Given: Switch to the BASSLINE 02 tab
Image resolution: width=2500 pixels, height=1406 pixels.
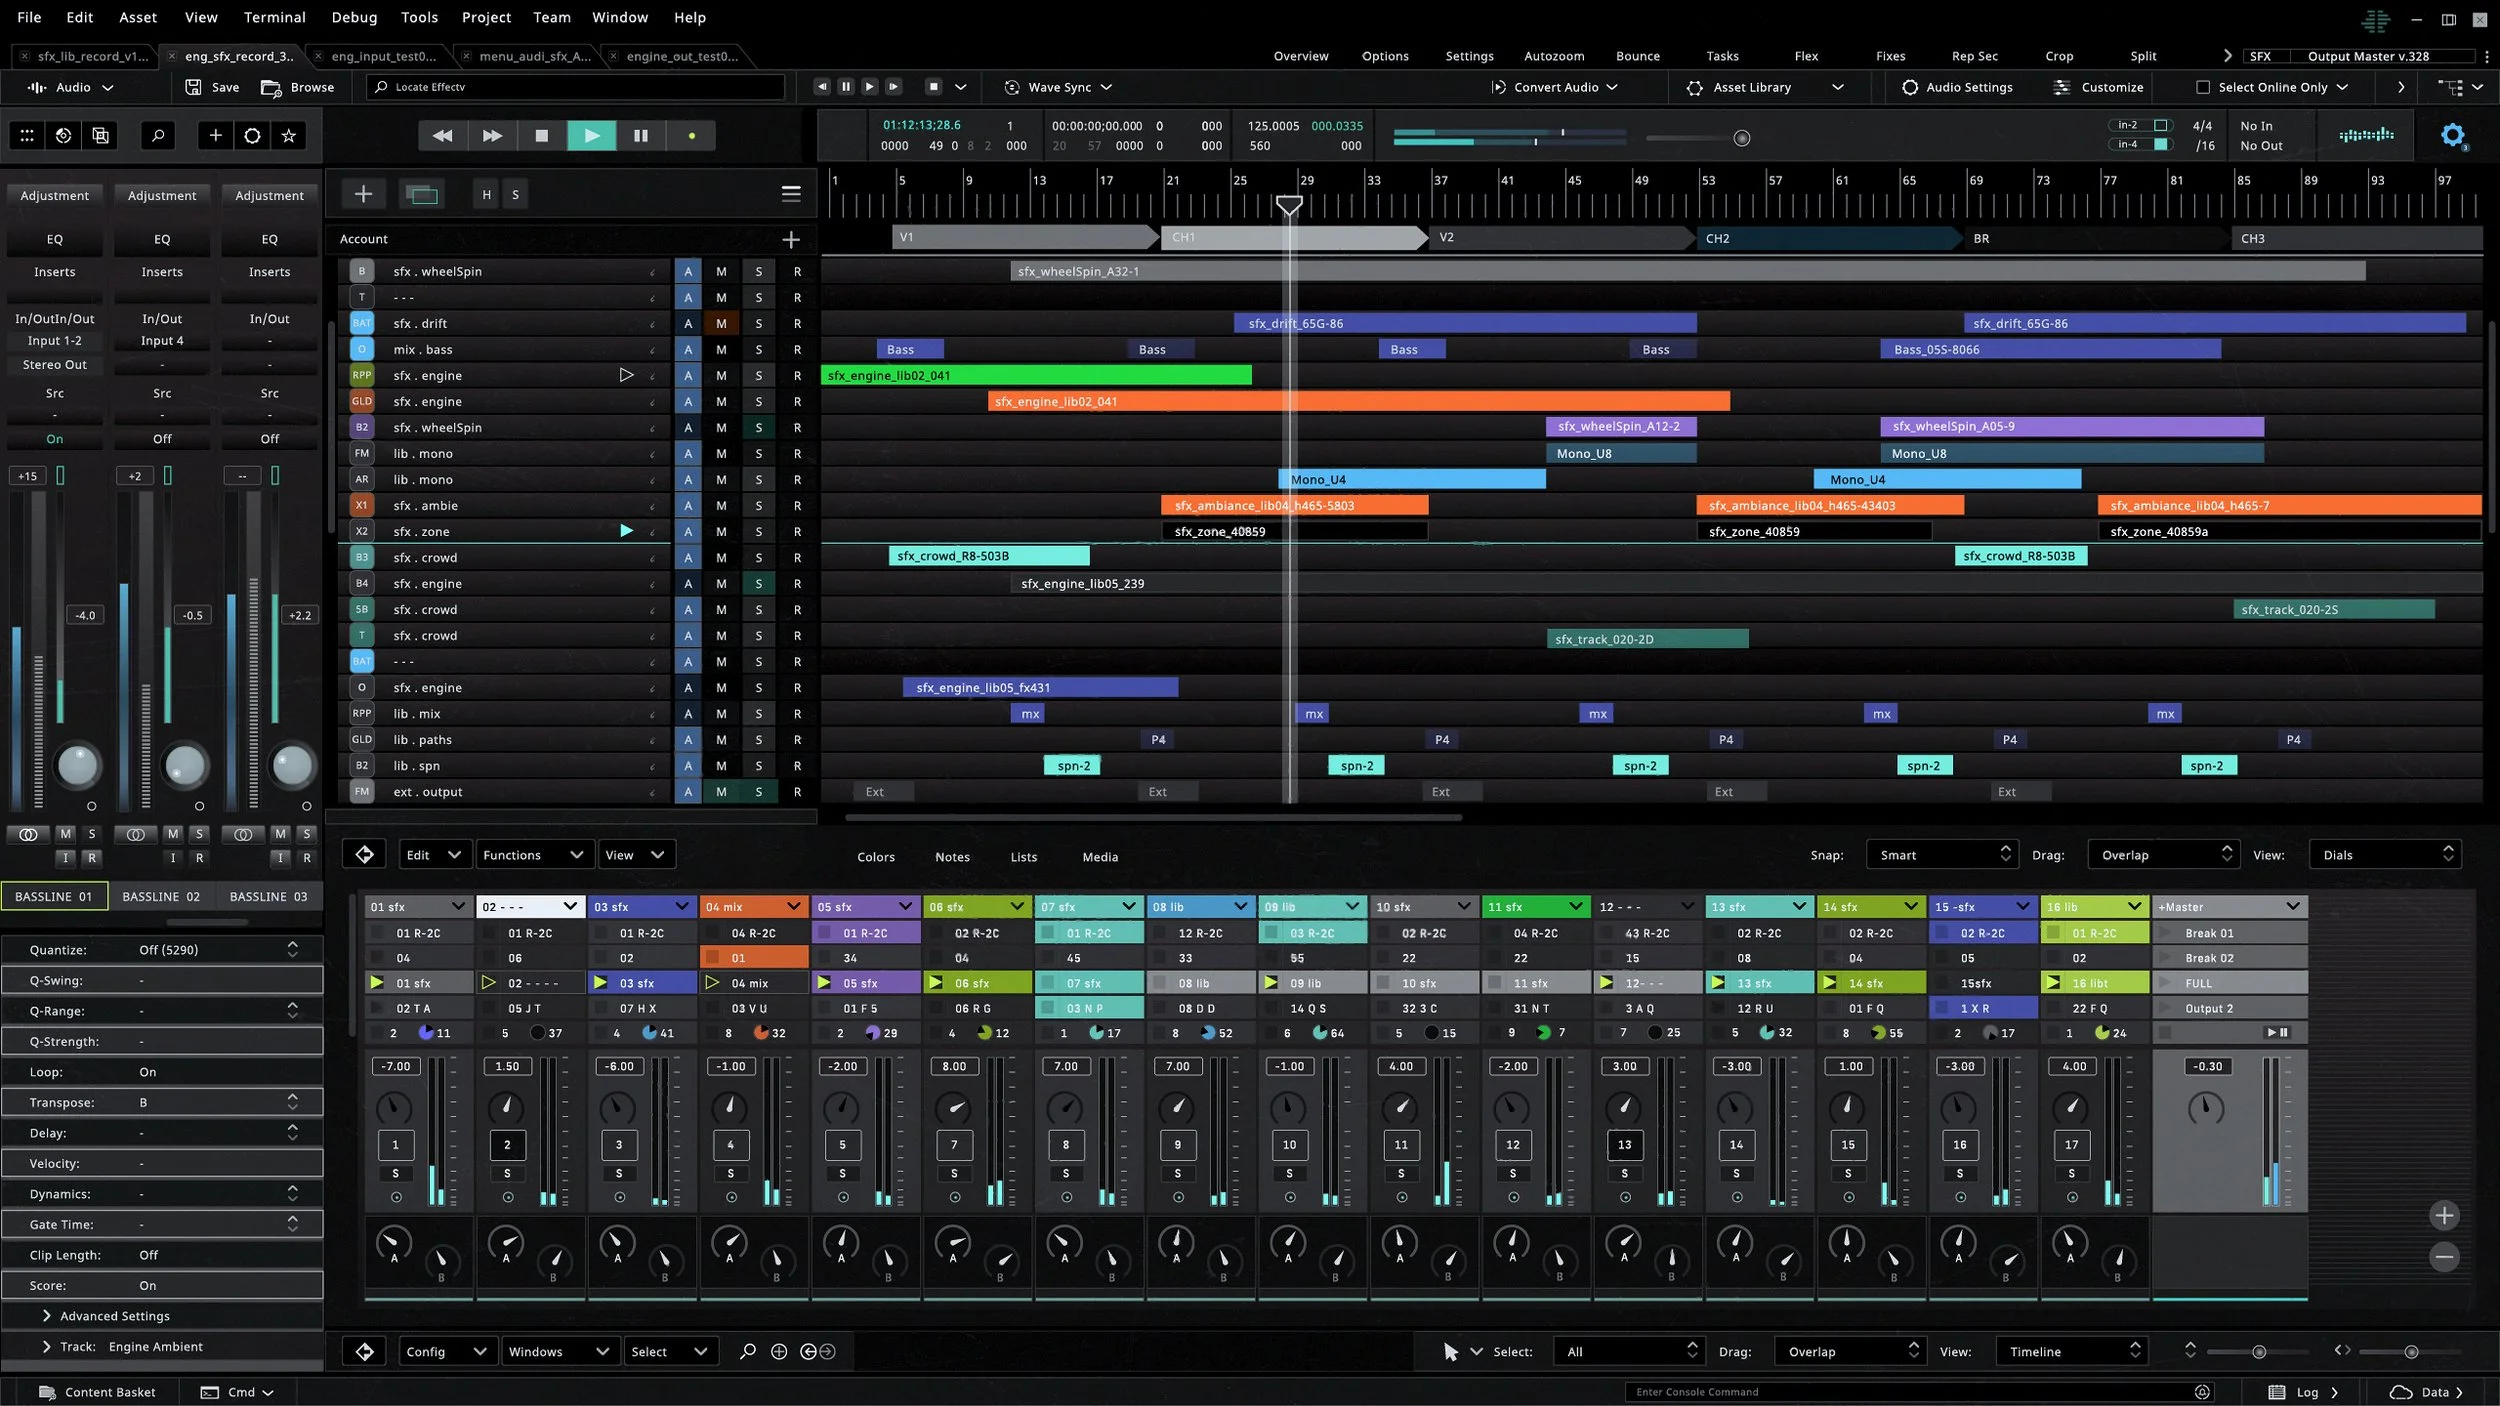Looking at the screenshot, I should (161, 896).
